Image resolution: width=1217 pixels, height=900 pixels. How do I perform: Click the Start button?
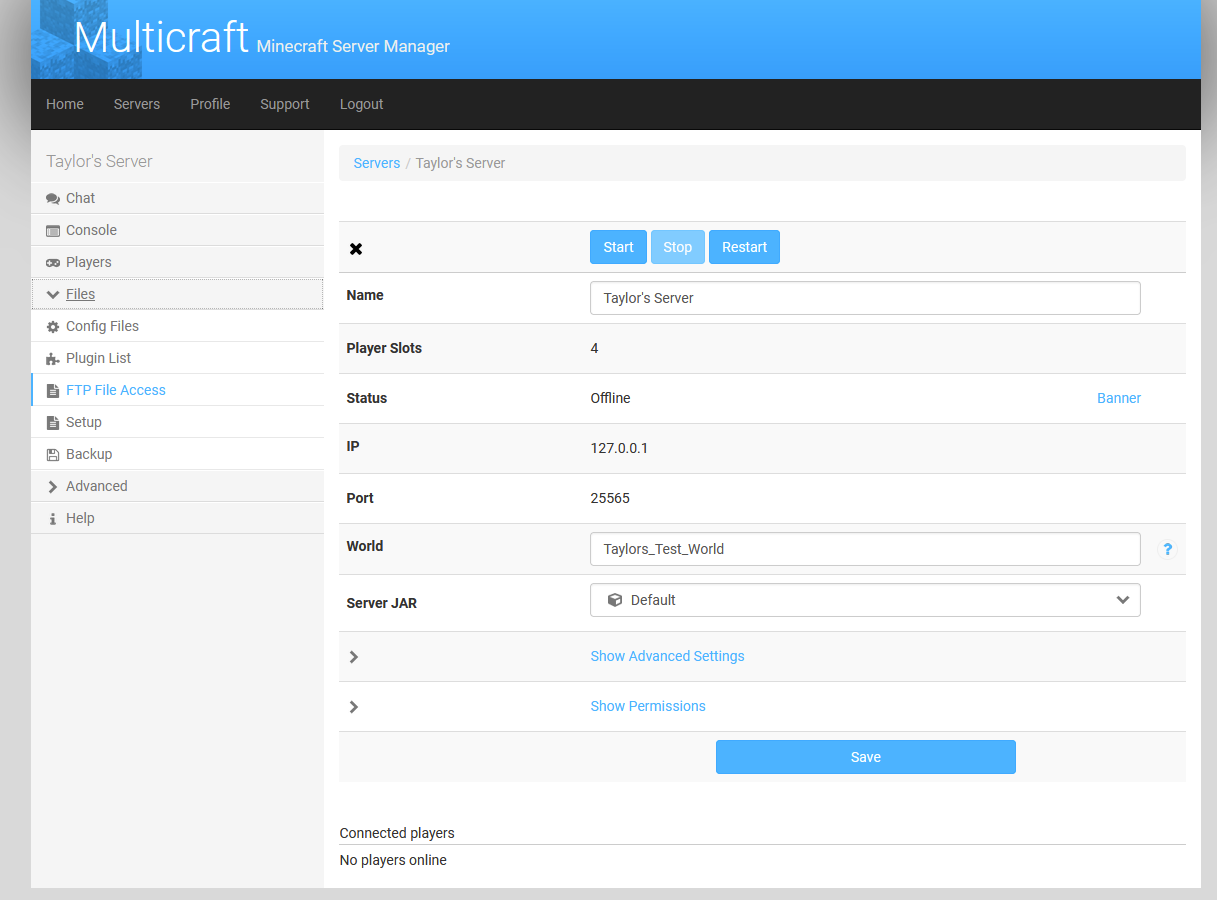coord(617,247)
